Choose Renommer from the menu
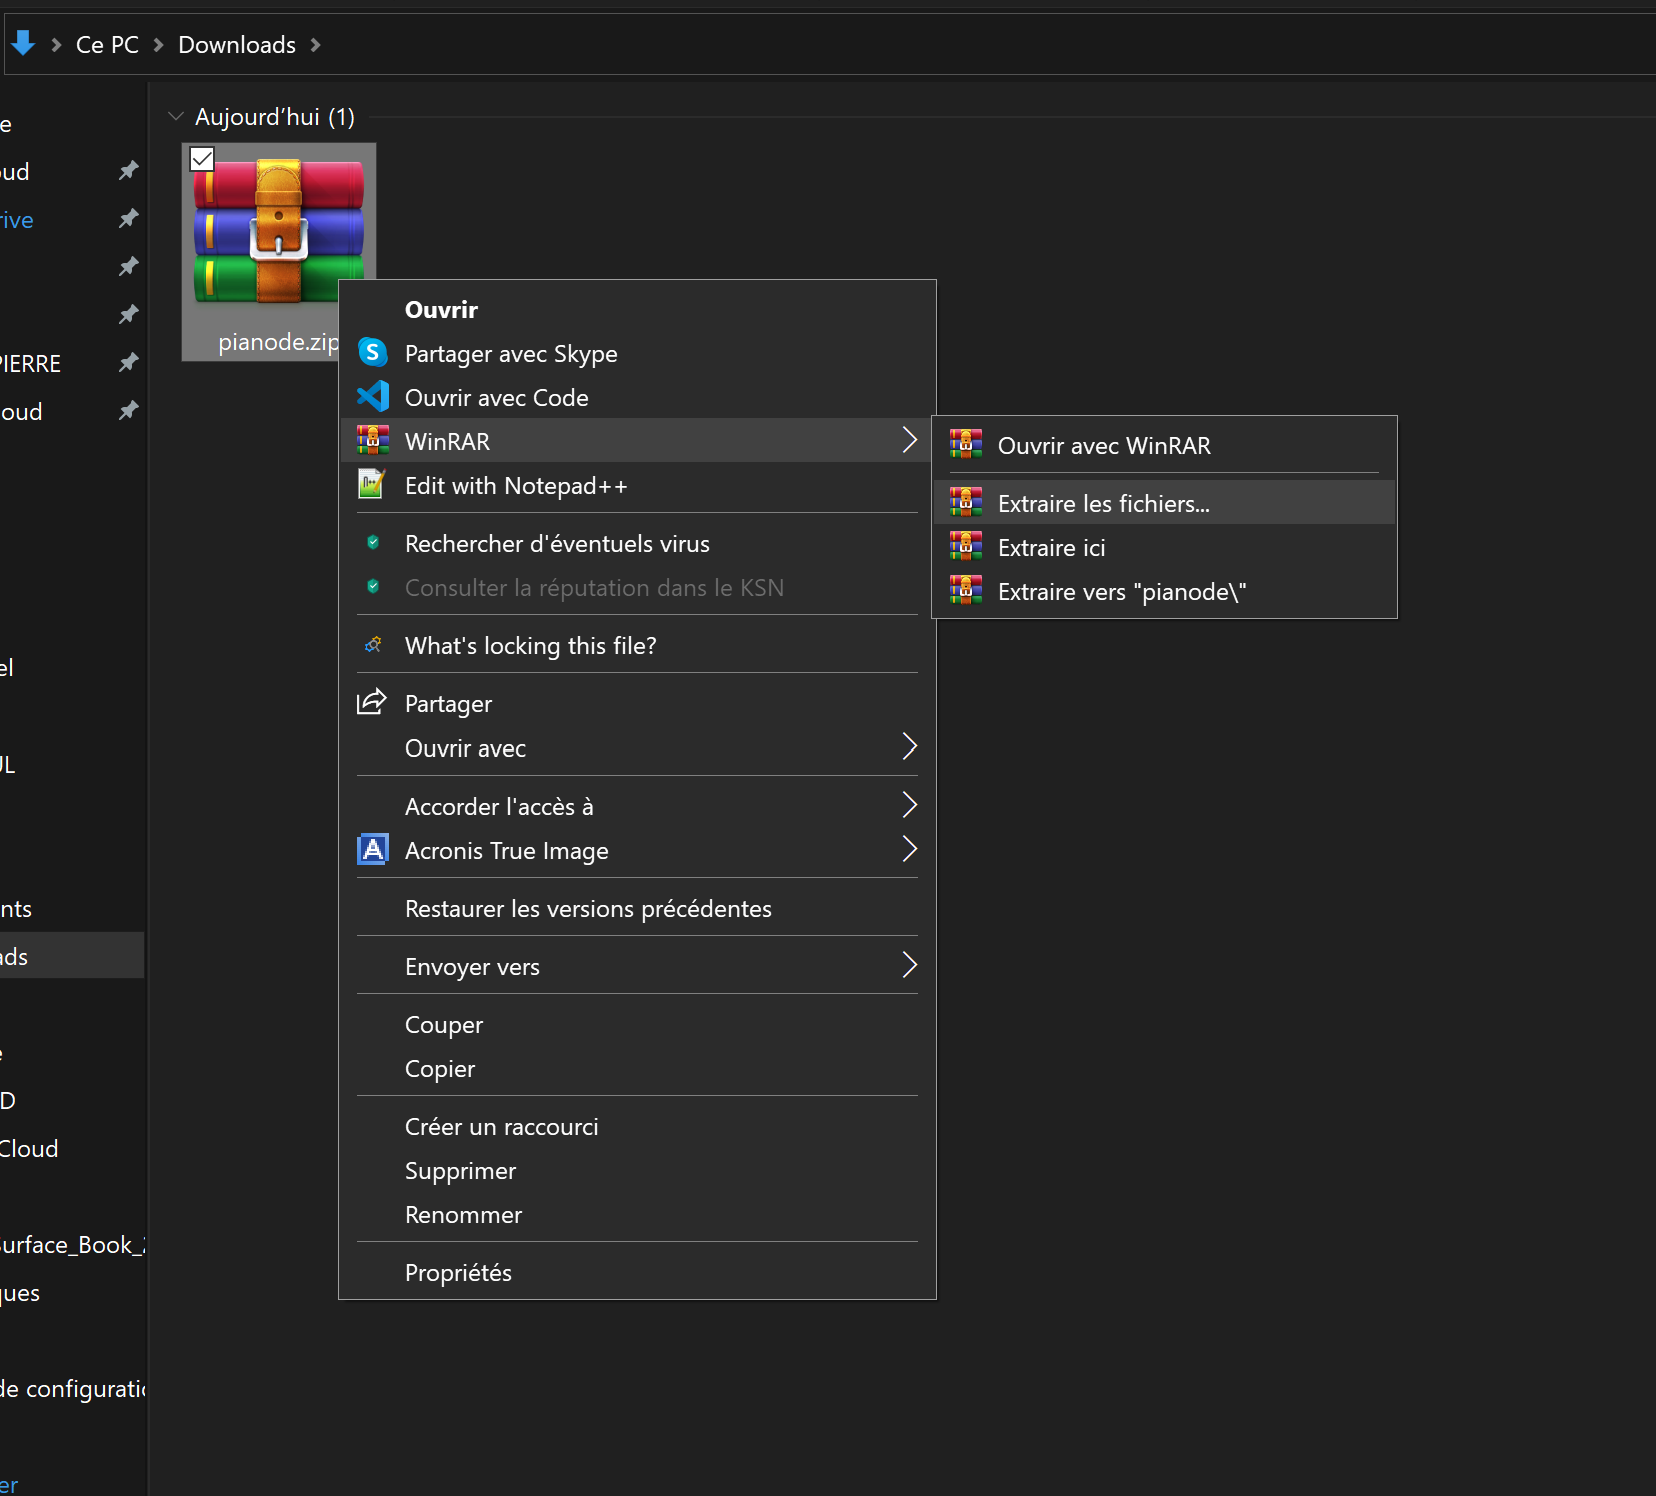 pos(637,1215)
